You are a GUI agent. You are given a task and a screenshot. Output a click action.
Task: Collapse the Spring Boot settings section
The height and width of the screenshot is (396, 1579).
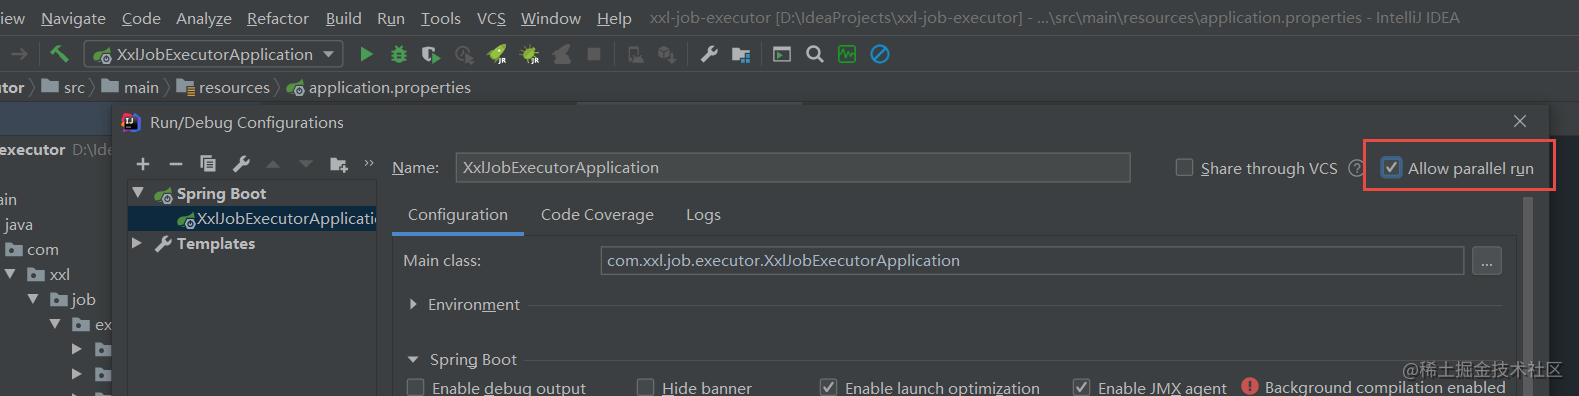(413, 359)
